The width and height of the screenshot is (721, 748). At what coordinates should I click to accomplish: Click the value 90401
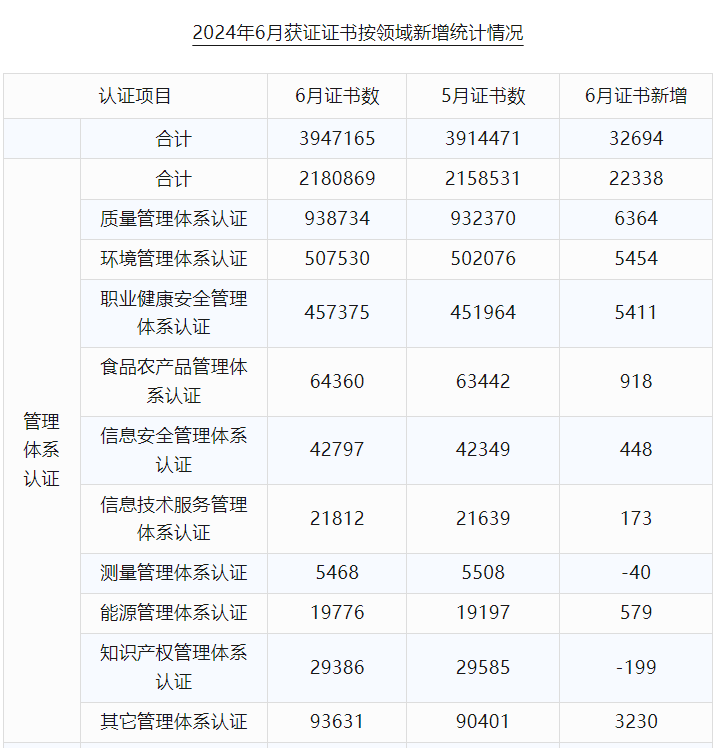[483, 721]
